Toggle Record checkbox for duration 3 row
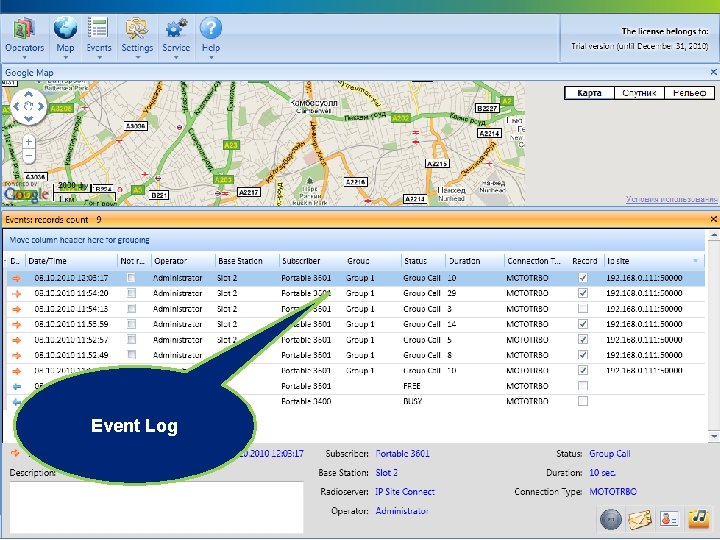 tap(583, 309)
